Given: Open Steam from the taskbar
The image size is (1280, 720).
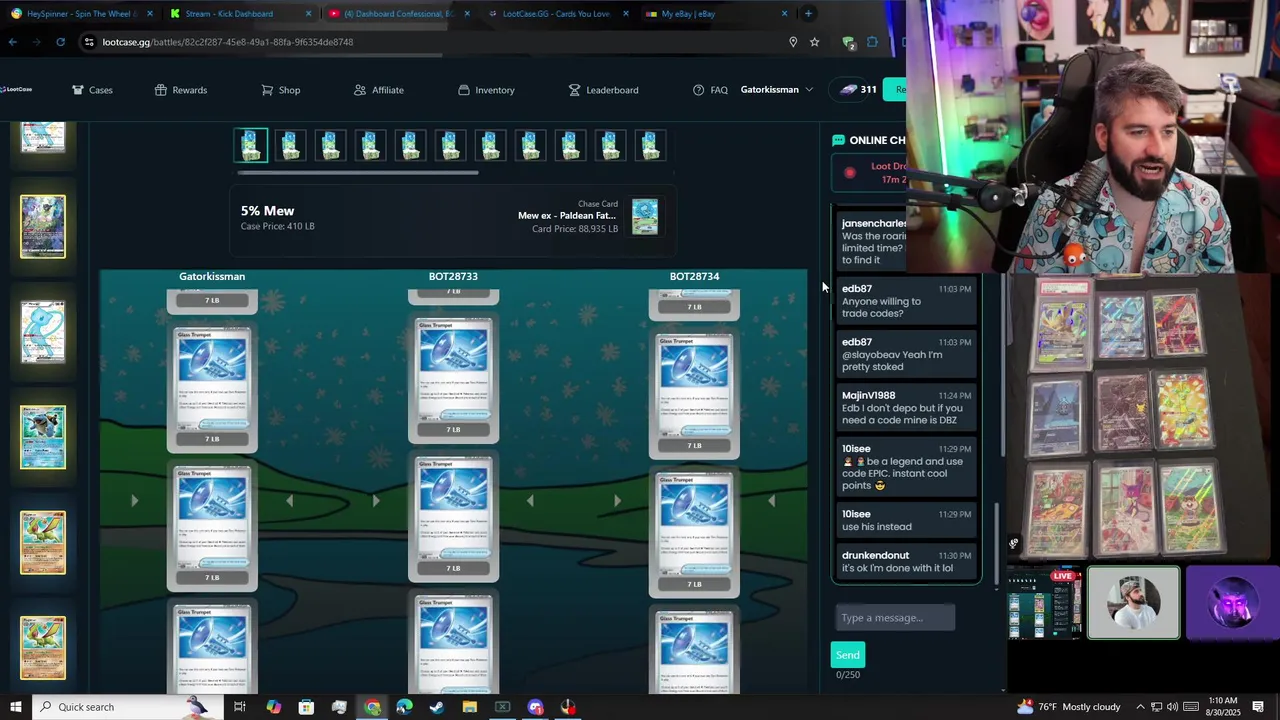Looking at the screenshot, I should pyautogui.click(x=437, y=707).
